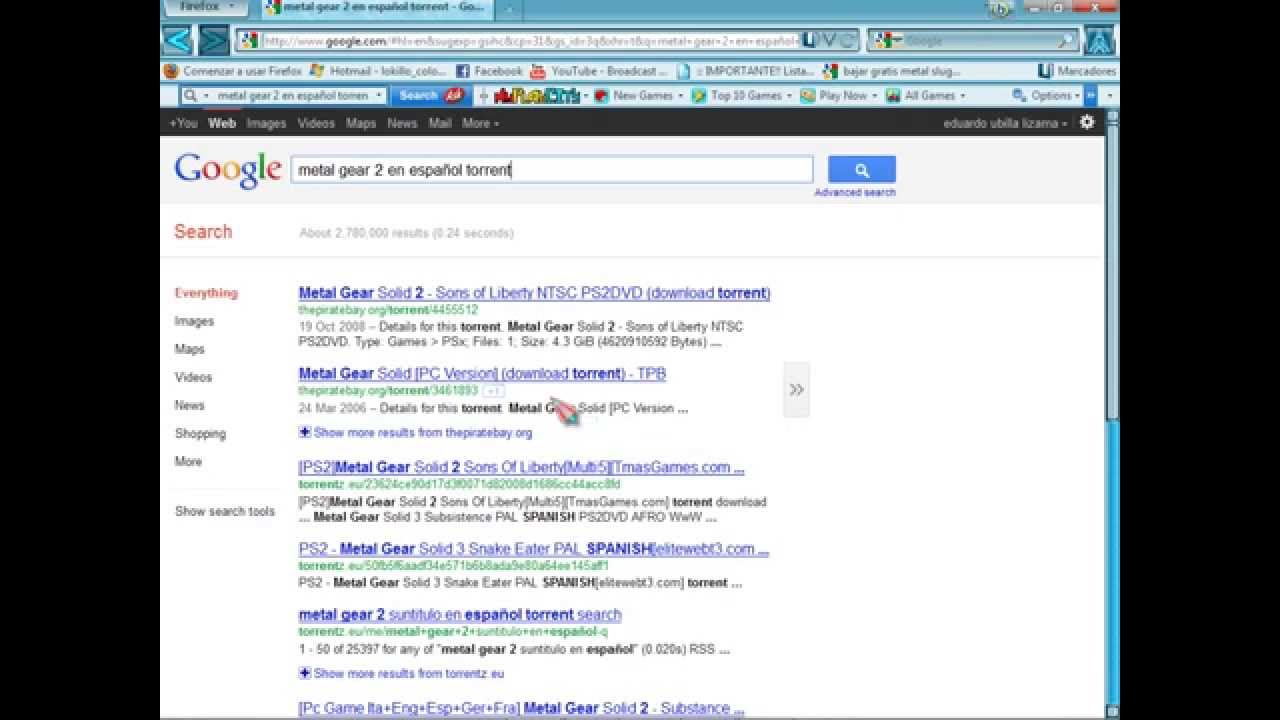Viewport: 1280px width, 720px height.
Task: Click the Ask toolbar Search button
Action: (x=429, y=96)
